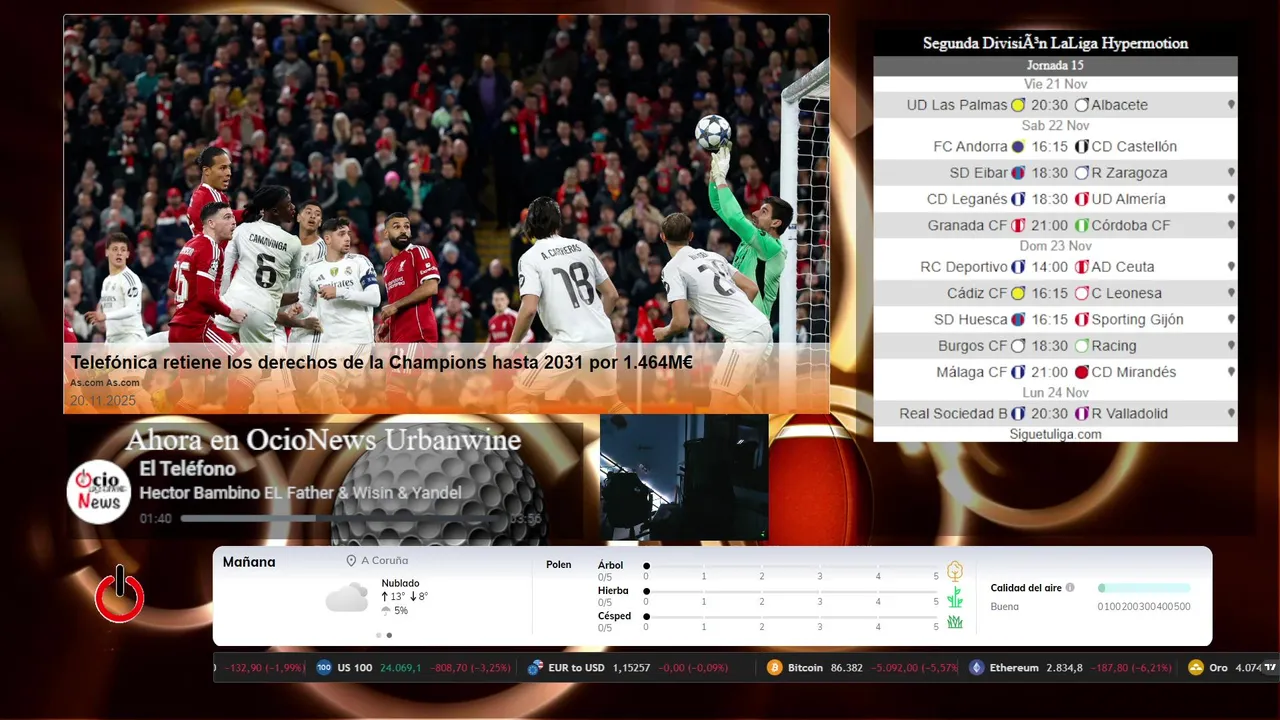Click the C Leonesa team name
The width and height of the screenshot is (1280, 720).
[x=1126, y=293]
